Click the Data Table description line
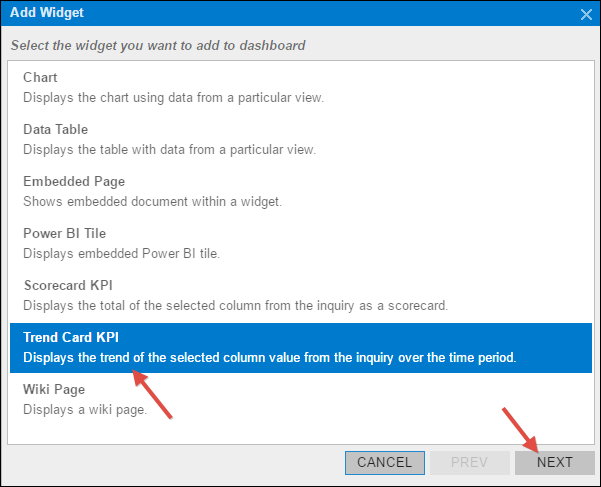Image resolution: width=601 pixels, height=487 pixels. pos(169,149)
